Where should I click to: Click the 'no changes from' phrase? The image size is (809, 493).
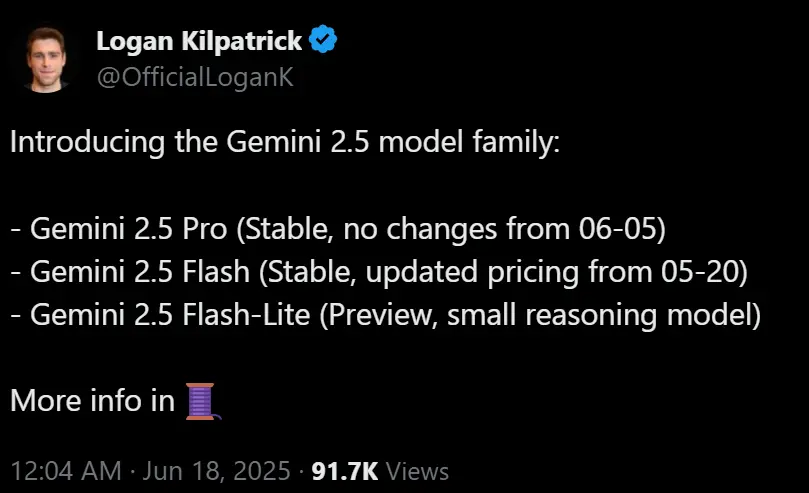coord(457,228)
